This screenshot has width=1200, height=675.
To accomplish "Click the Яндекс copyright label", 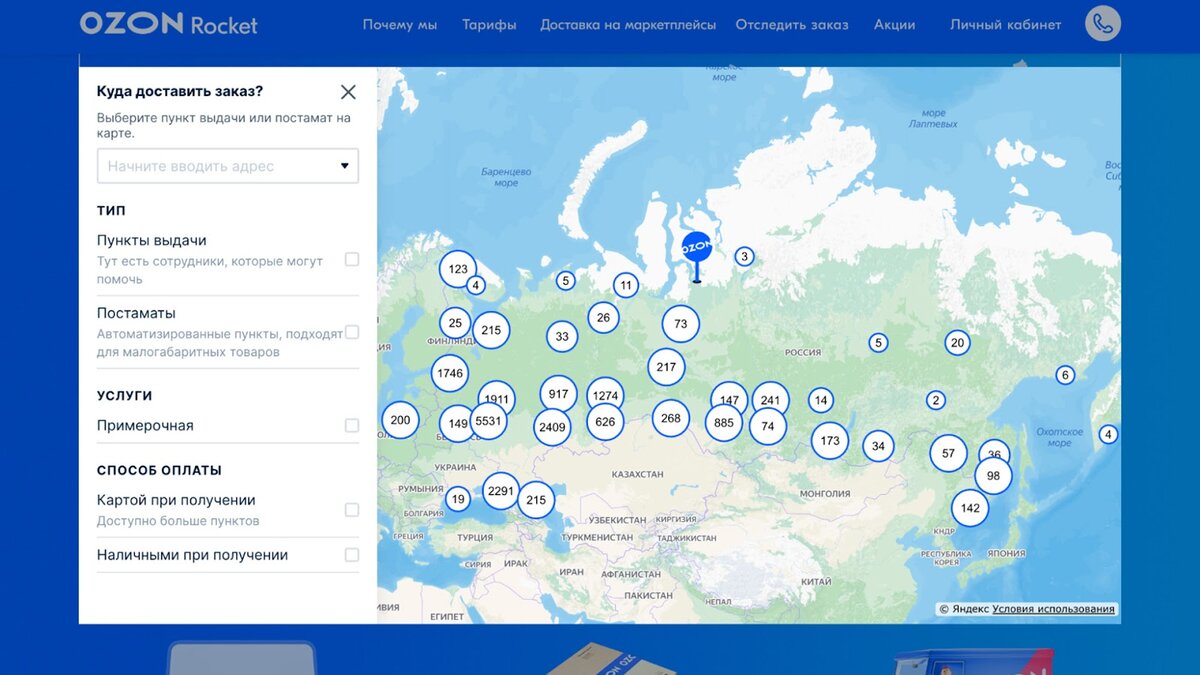I will pyautogui.click(x=964, y=609).
